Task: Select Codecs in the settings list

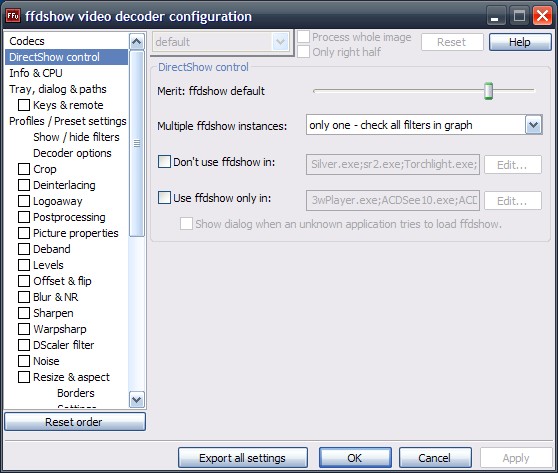Action: click(27, 41)
